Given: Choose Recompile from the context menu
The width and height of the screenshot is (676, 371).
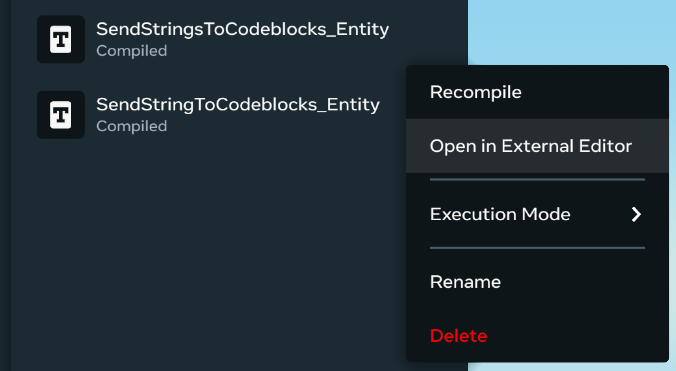Looking at the screenshot, I should 537,92.
